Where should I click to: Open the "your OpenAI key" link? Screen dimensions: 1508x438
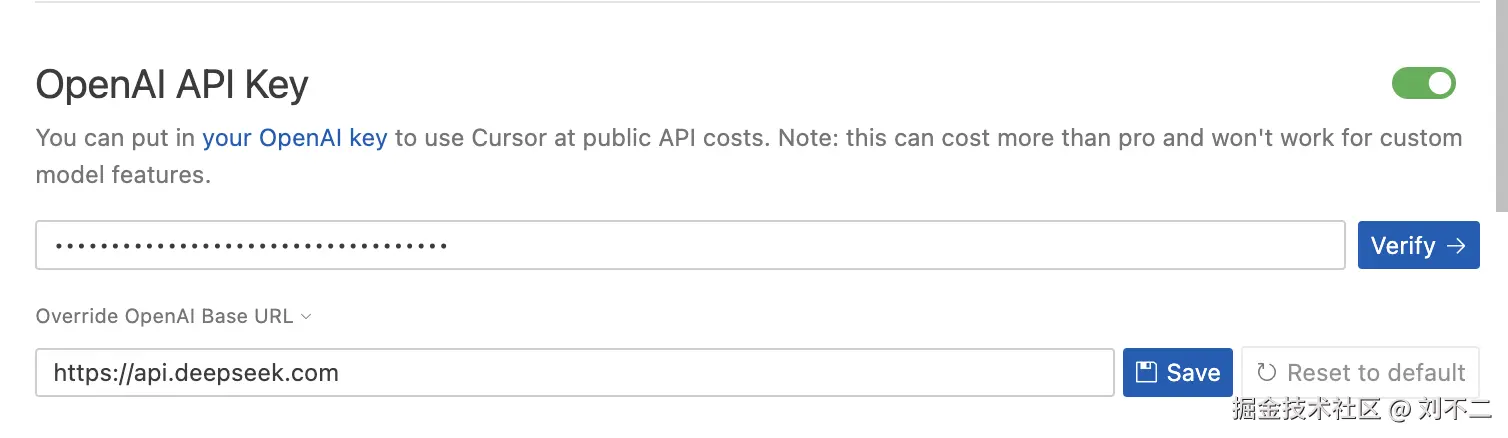(x=294, y=138)
